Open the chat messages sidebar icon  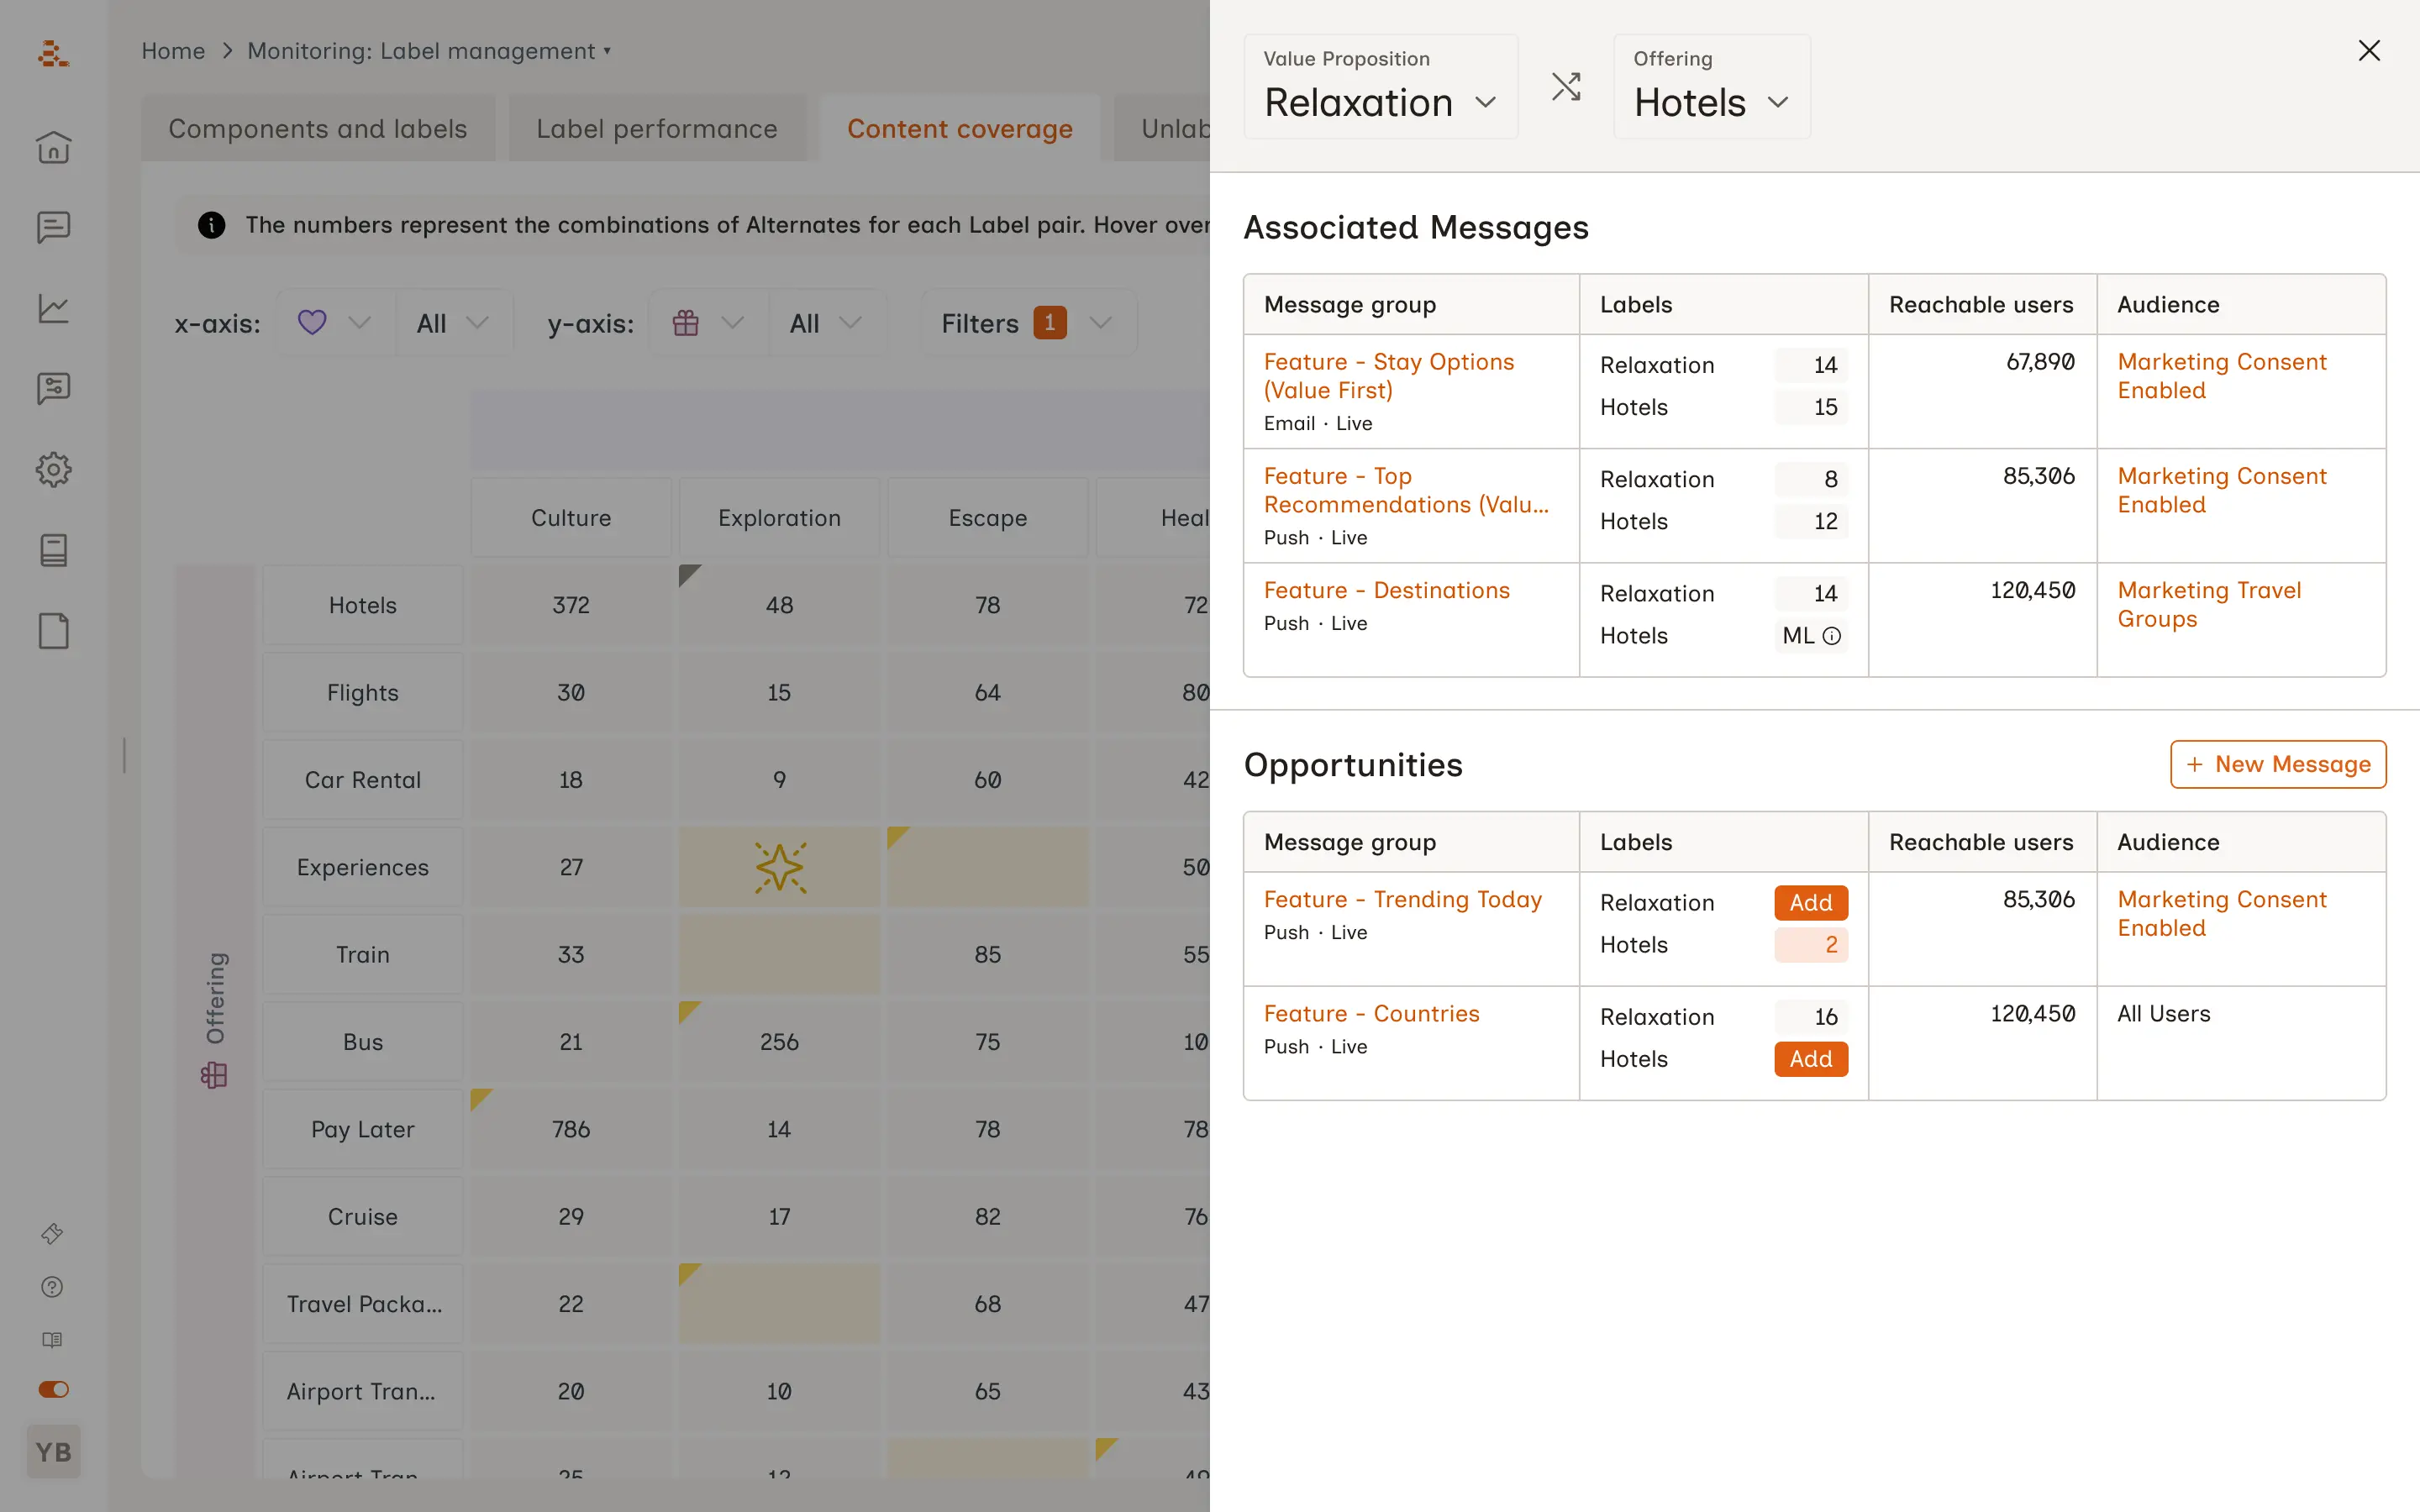(53, 227)
